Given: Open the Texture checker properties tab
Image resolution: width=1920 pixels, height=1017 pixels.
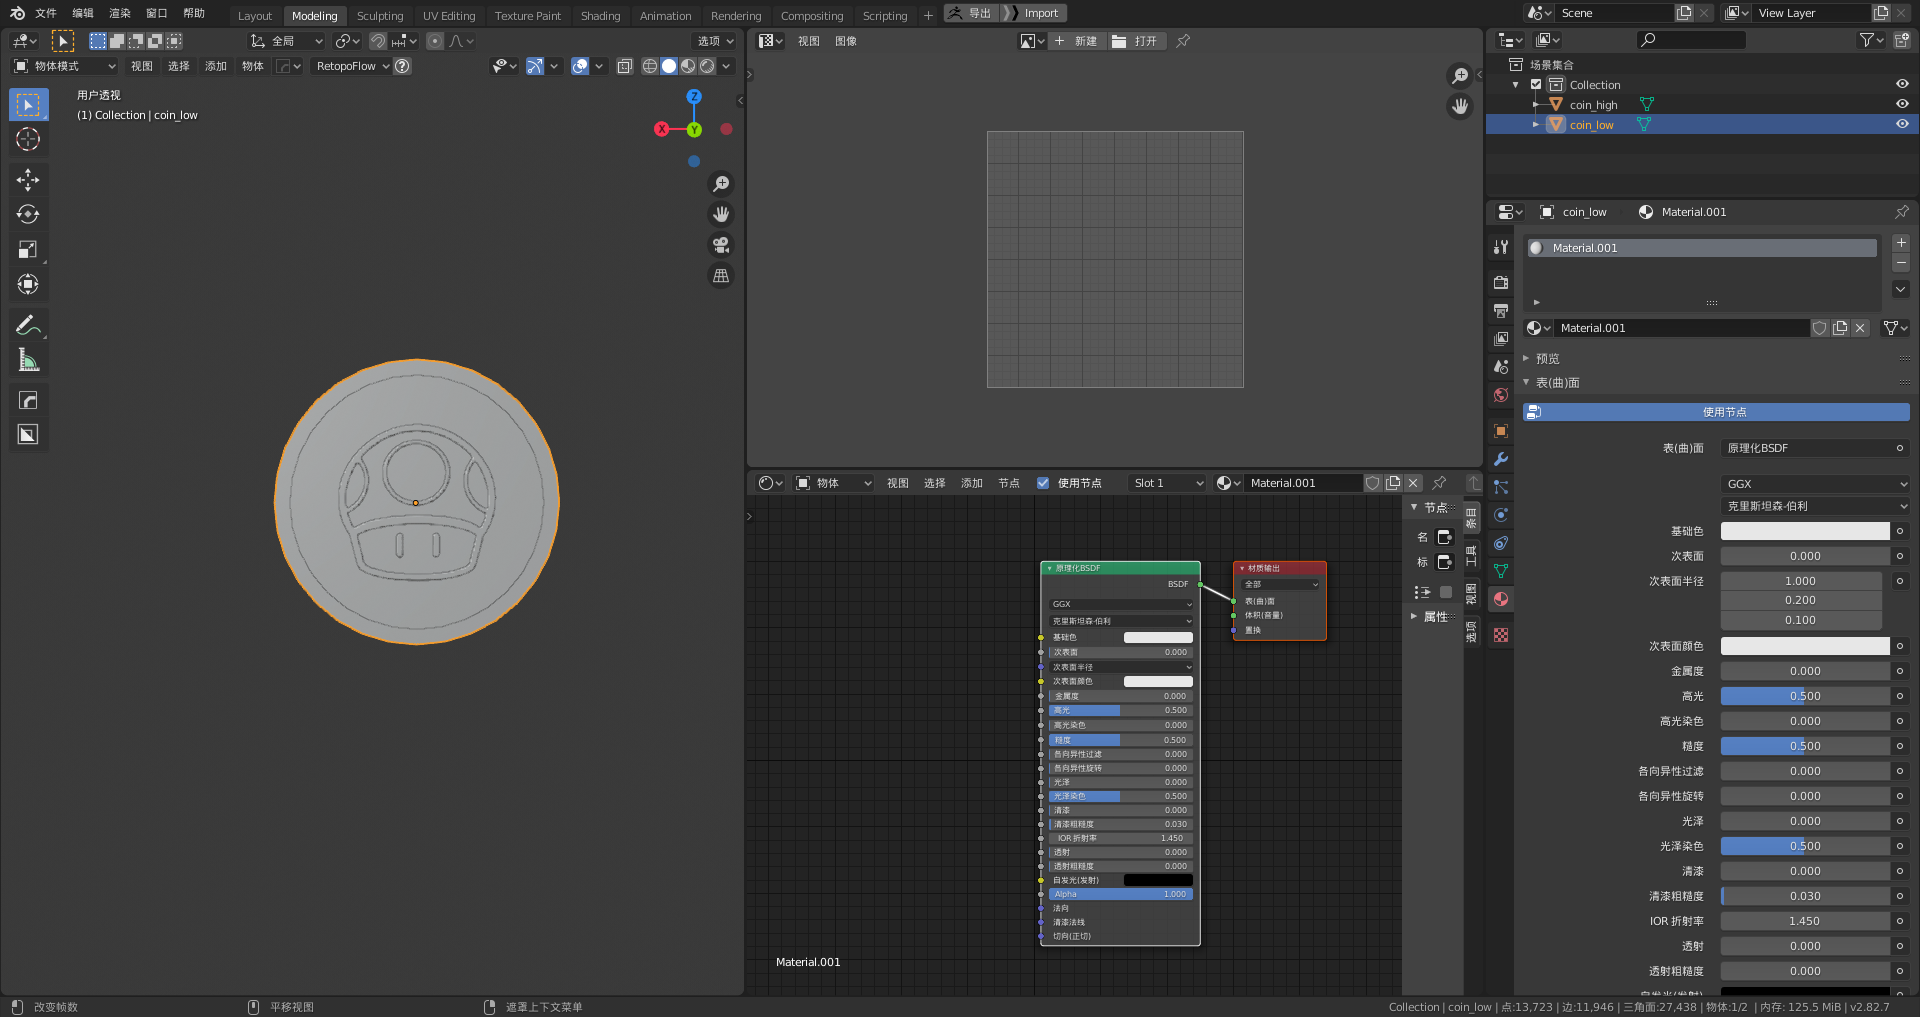Looking at the screenshot, I should [1501, 635].
